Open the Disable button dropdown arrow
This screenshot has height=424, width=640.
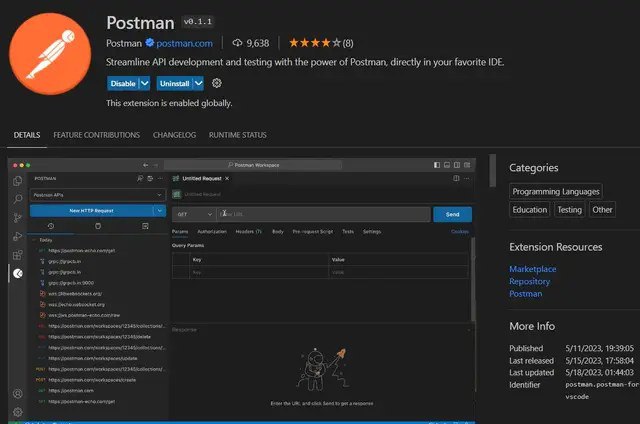pyautogui.click(x=144, y=83)
